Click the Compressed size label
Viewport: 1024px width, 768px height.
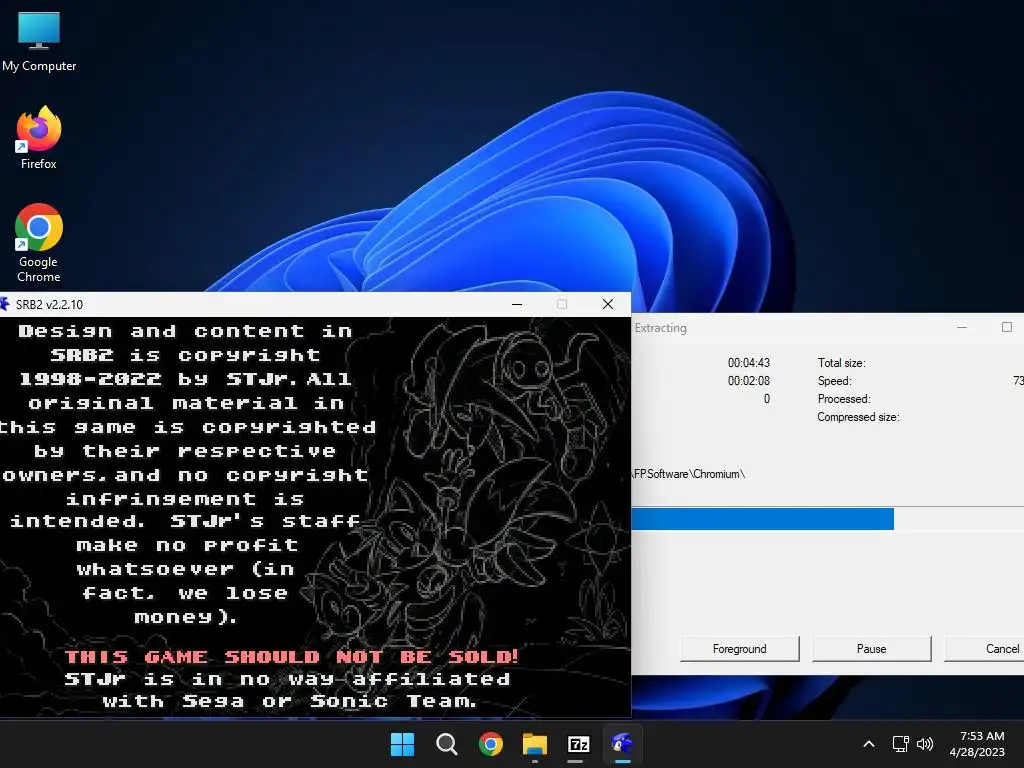858,417
